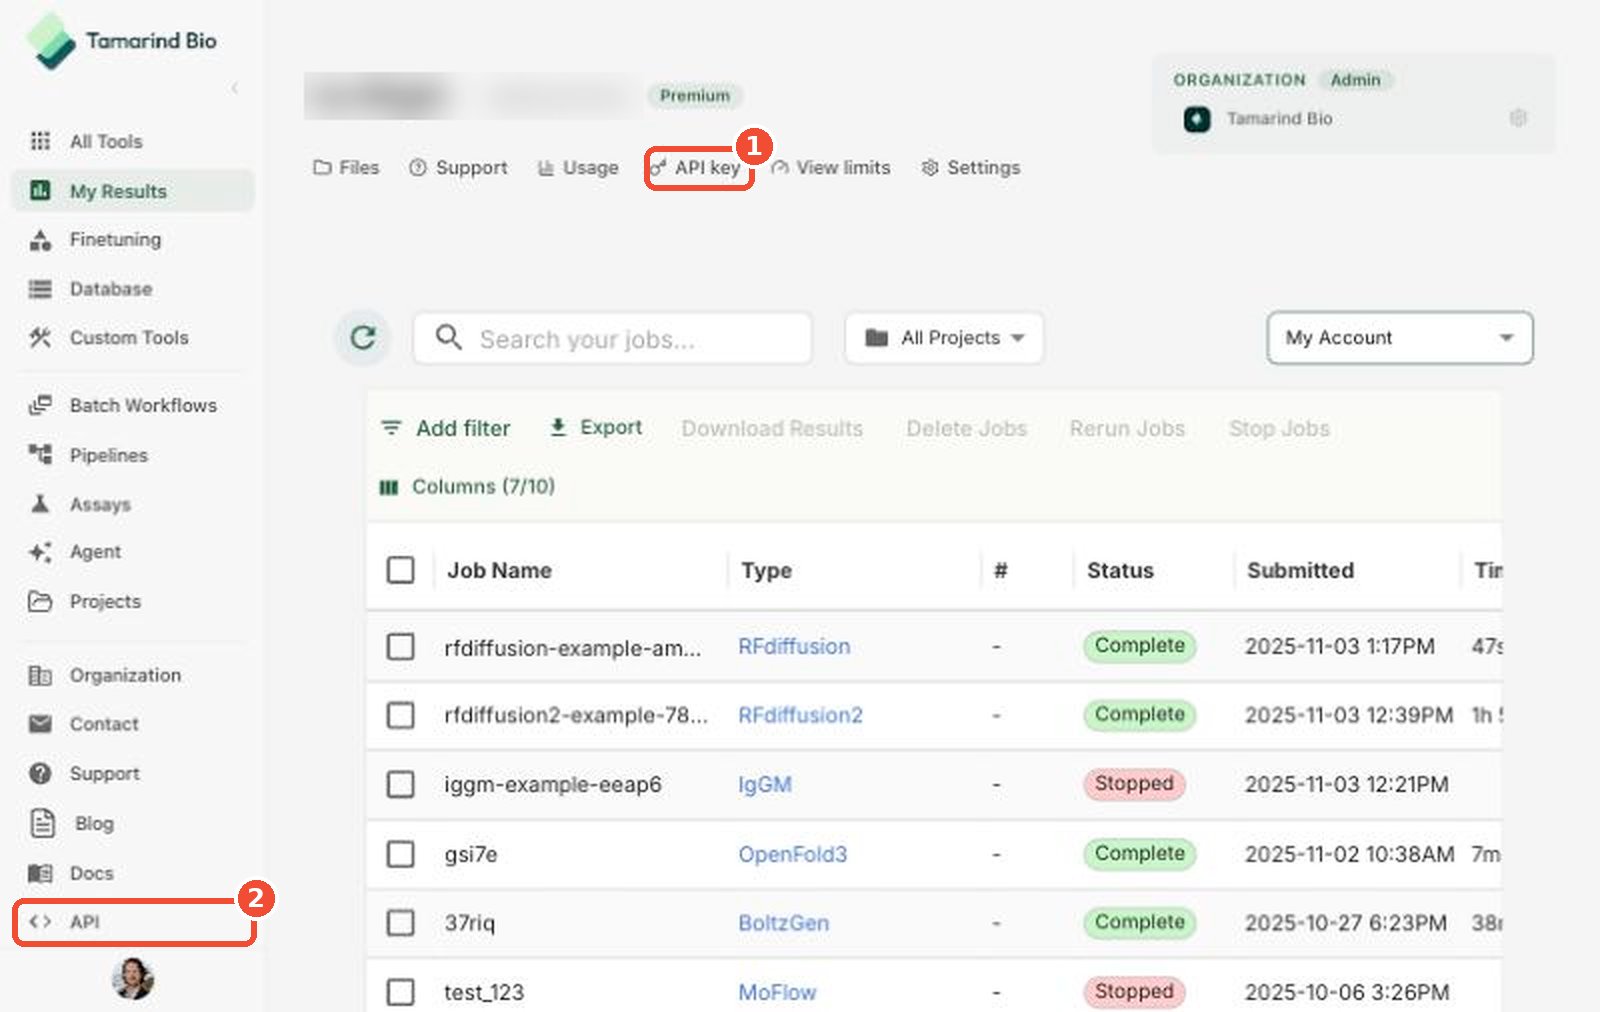Open the Columns (7/10) selector
Screen dimensions: 1600x1012
click(467, 486)
